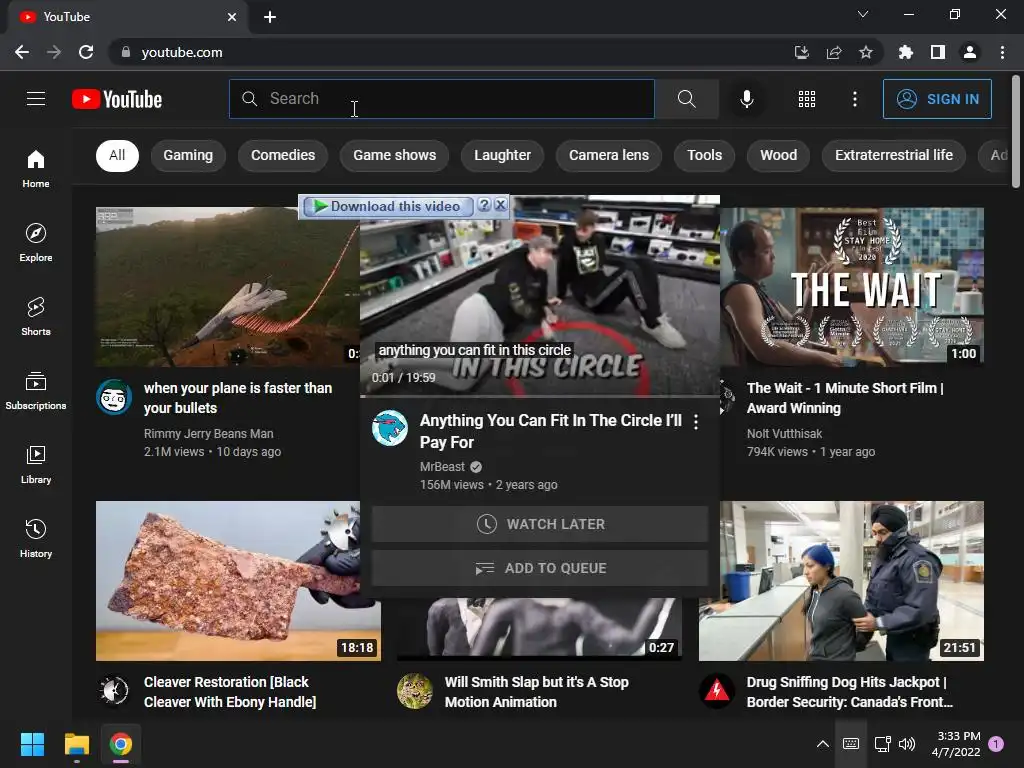
Task: Open The Wait short film thumbnail
Action: point(852,287)
